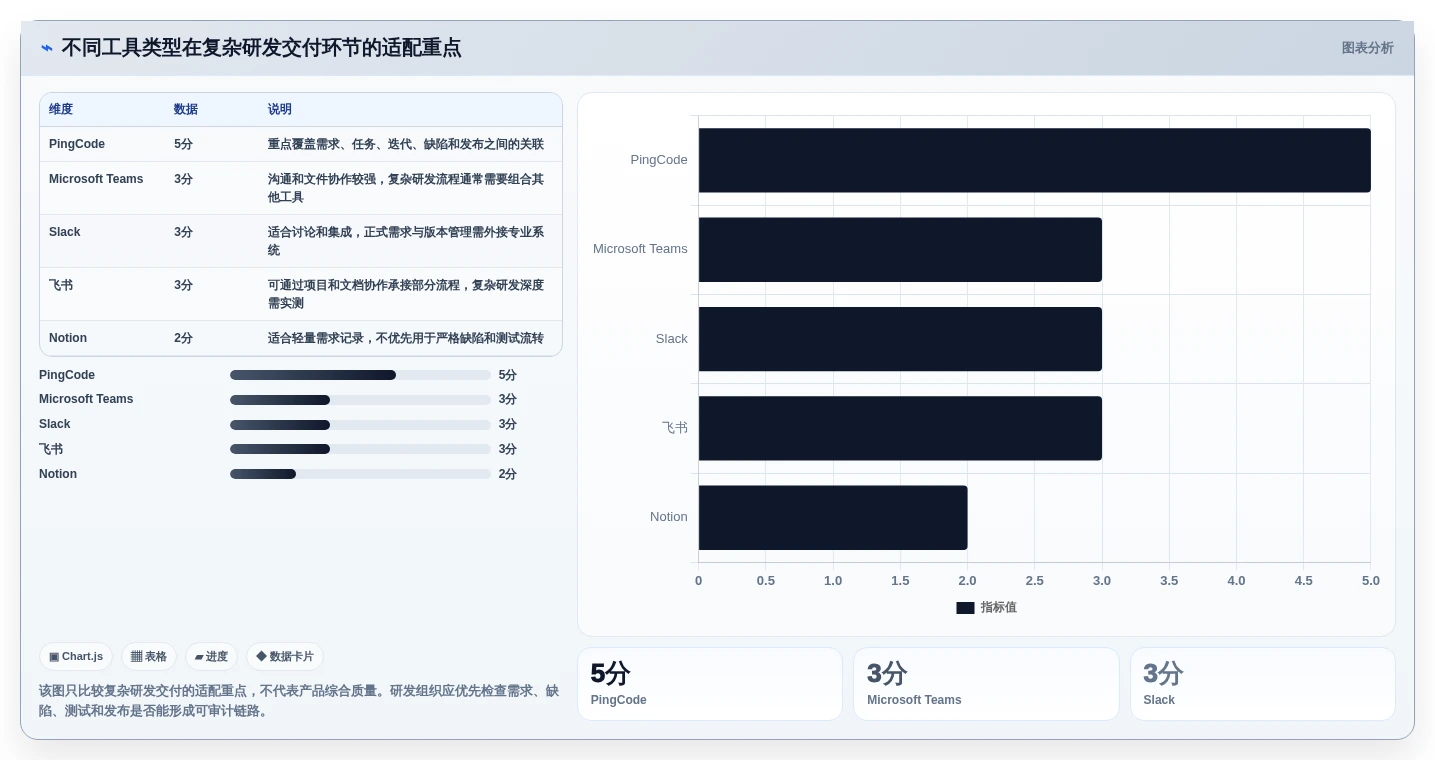Click the 飞书 y-axis label on chart

pyautogui.click(x=675, y=428)
